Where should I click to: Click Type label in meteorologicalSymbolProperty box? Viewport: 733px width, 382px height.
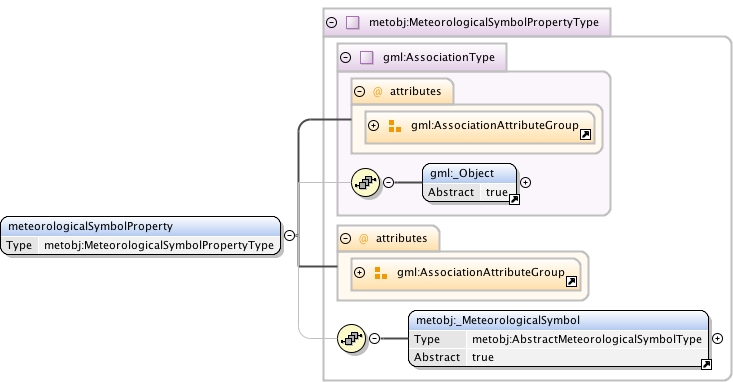pos(19,245)
